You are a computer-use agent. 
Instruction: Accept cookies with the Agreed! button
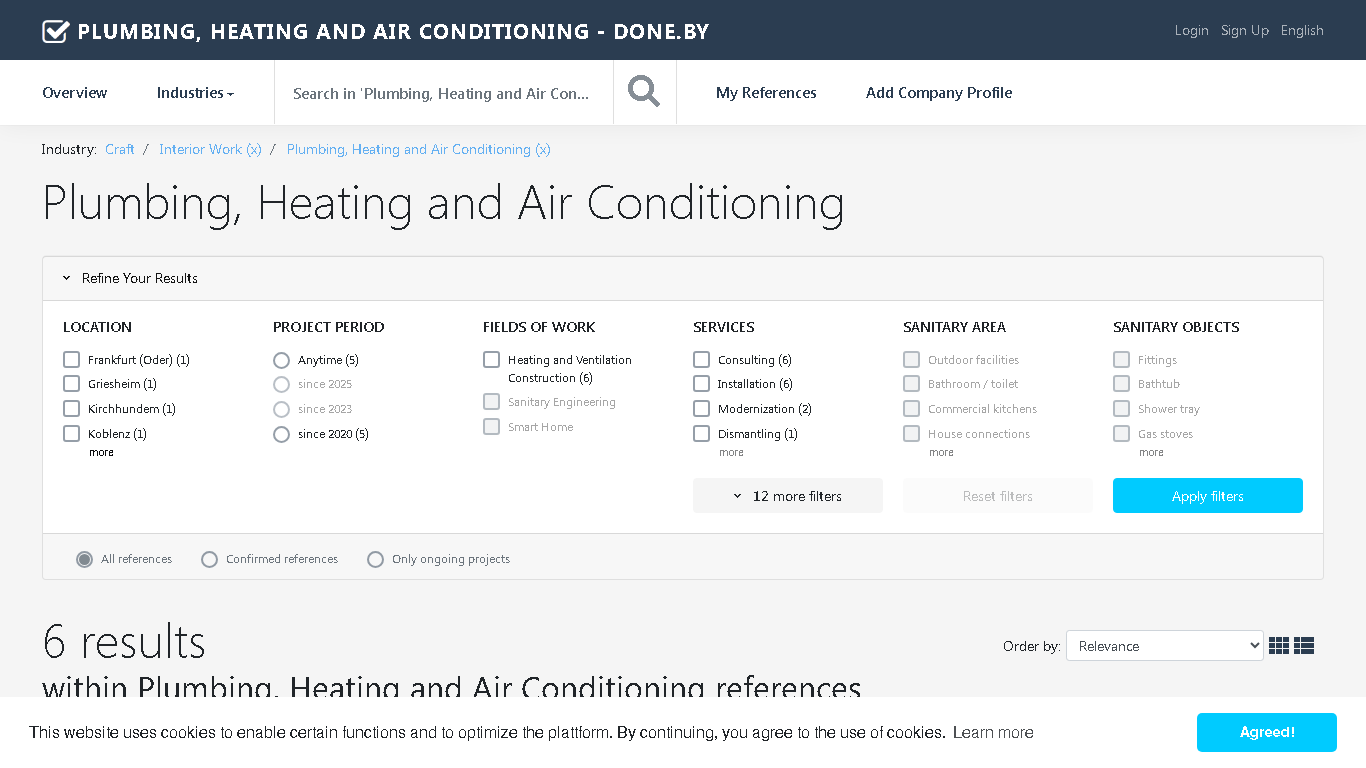click(x=1267, y=732)
